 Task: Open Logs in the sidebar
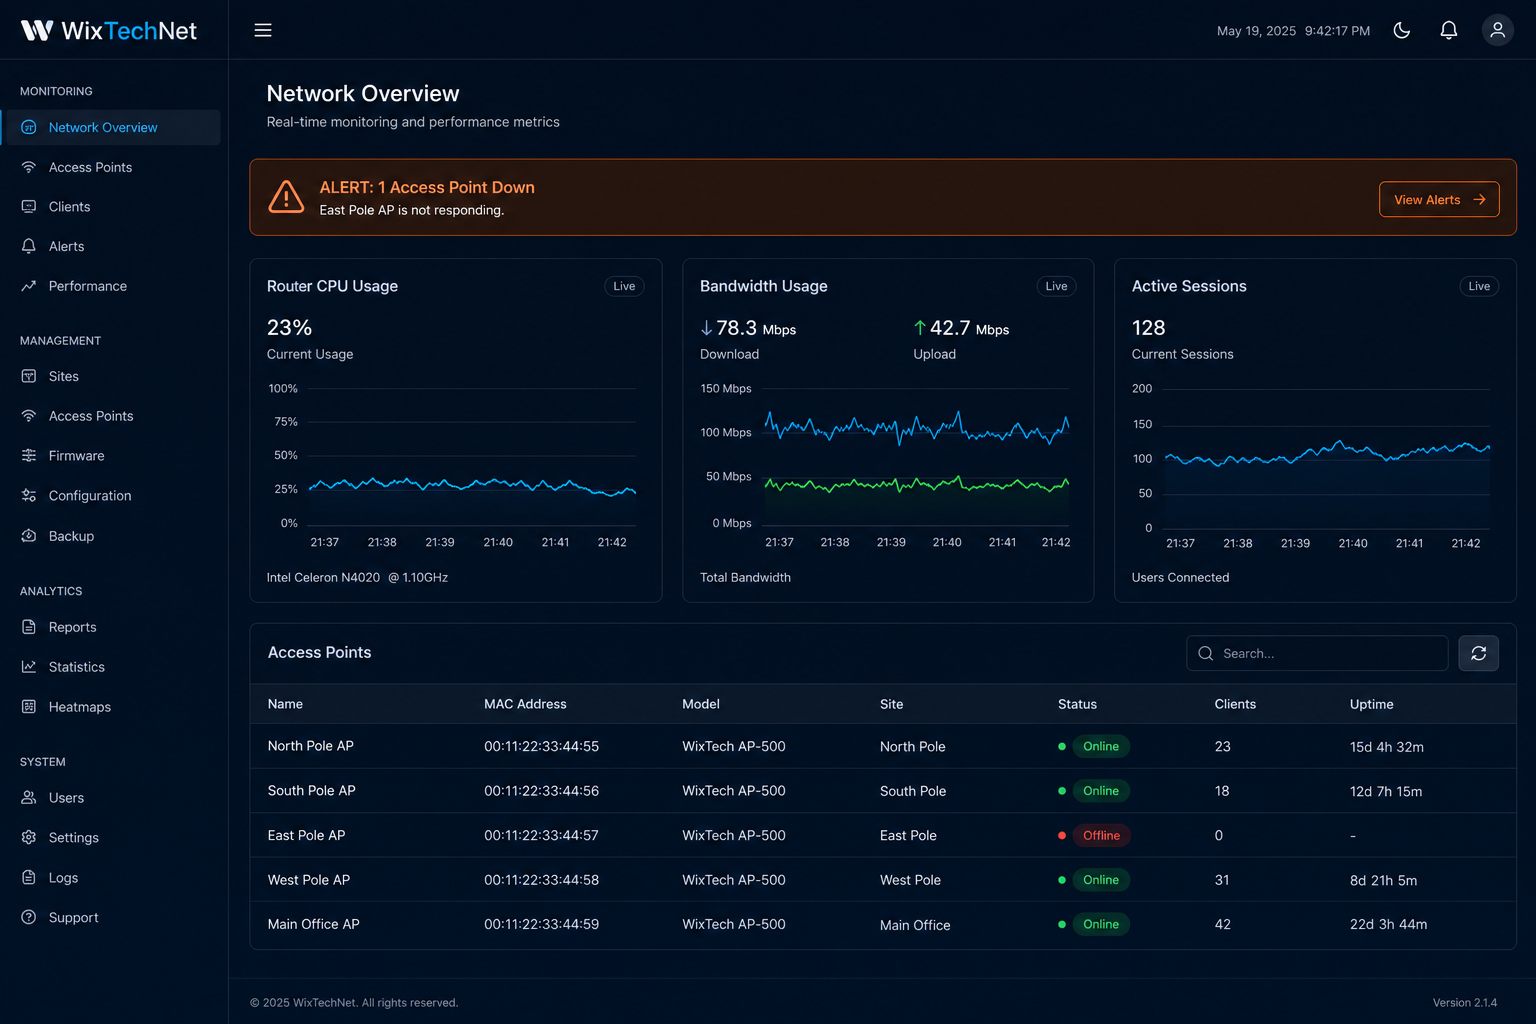coord(63,878)
